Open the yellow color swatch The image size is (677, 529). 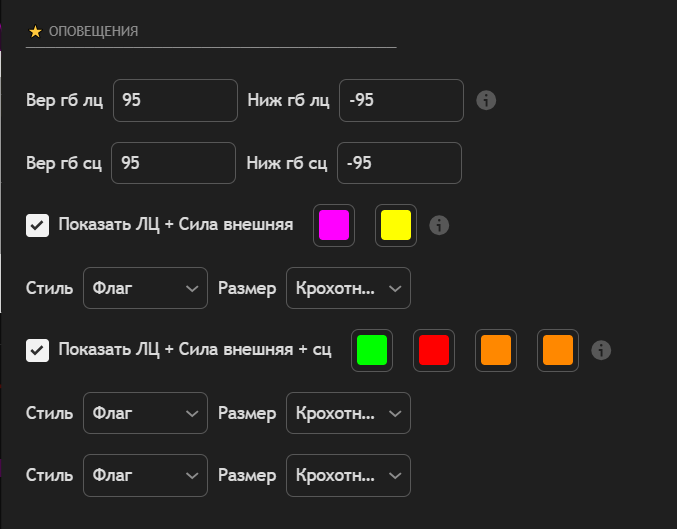(x=396, y=225)
